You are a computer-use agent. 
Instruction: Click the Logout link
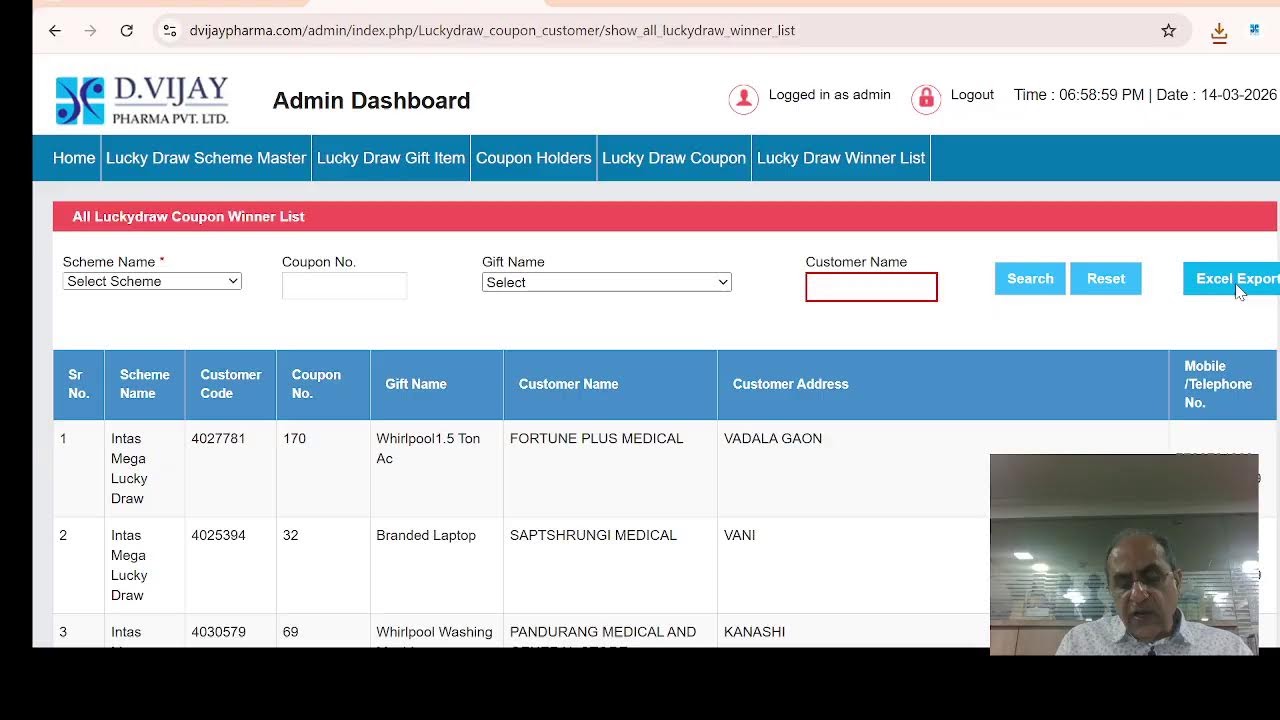point(972,95)
